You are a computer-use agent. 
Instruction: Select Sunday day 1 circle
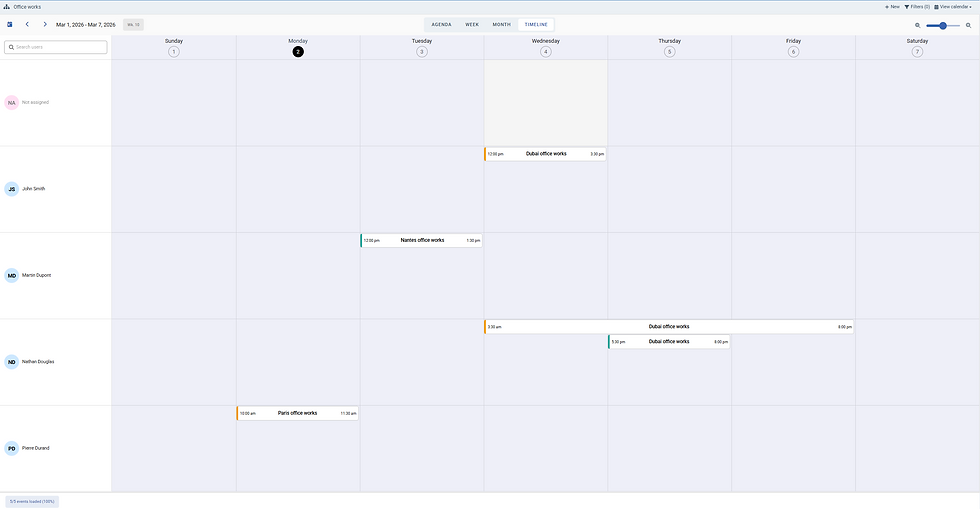[x=174, y=52]
